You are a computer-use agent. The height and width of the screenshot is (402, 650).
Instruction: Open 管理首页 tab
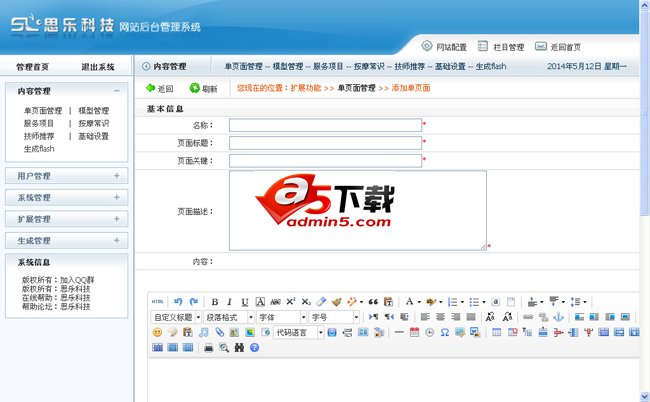coord(32,67)
